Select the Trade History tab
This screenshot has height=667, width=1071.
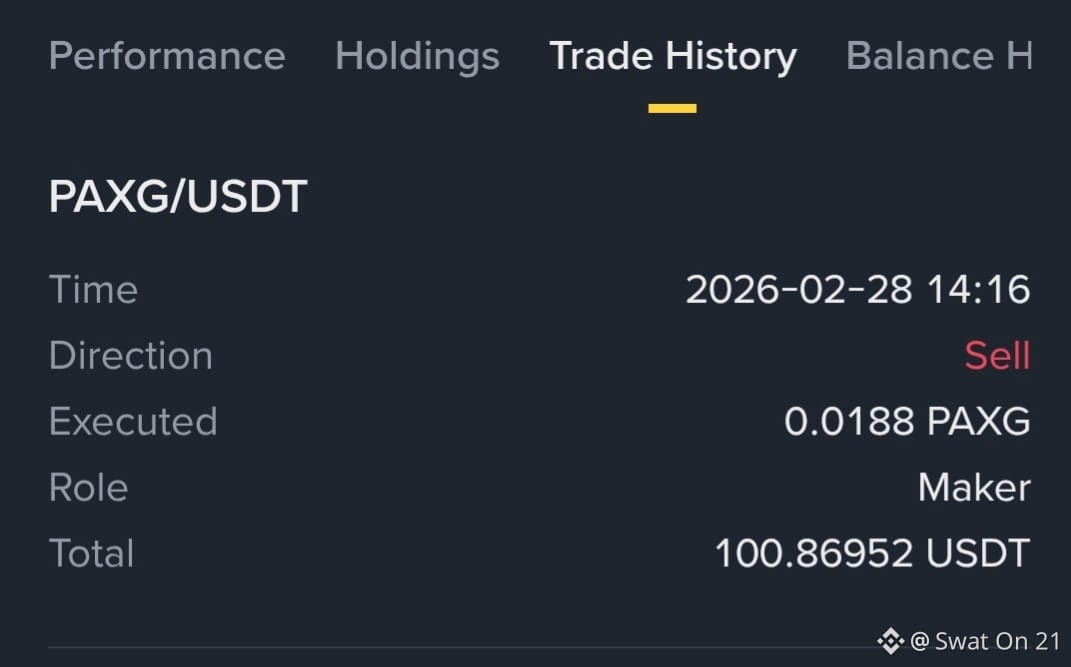(673, 57)
